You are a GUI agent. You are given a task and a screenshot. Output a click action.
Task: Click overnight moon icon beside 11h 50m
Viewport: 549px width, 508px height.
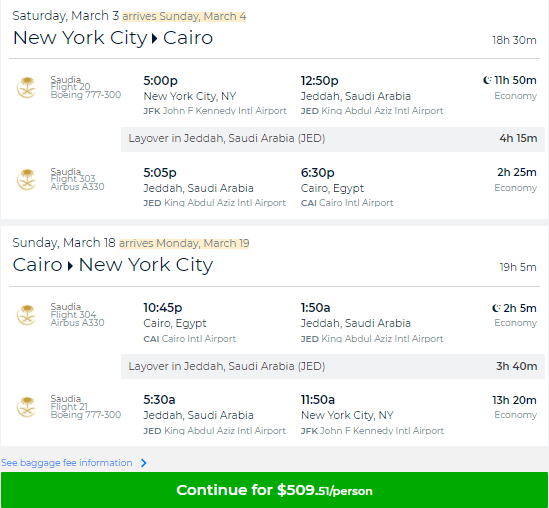[x=487, y=80]
